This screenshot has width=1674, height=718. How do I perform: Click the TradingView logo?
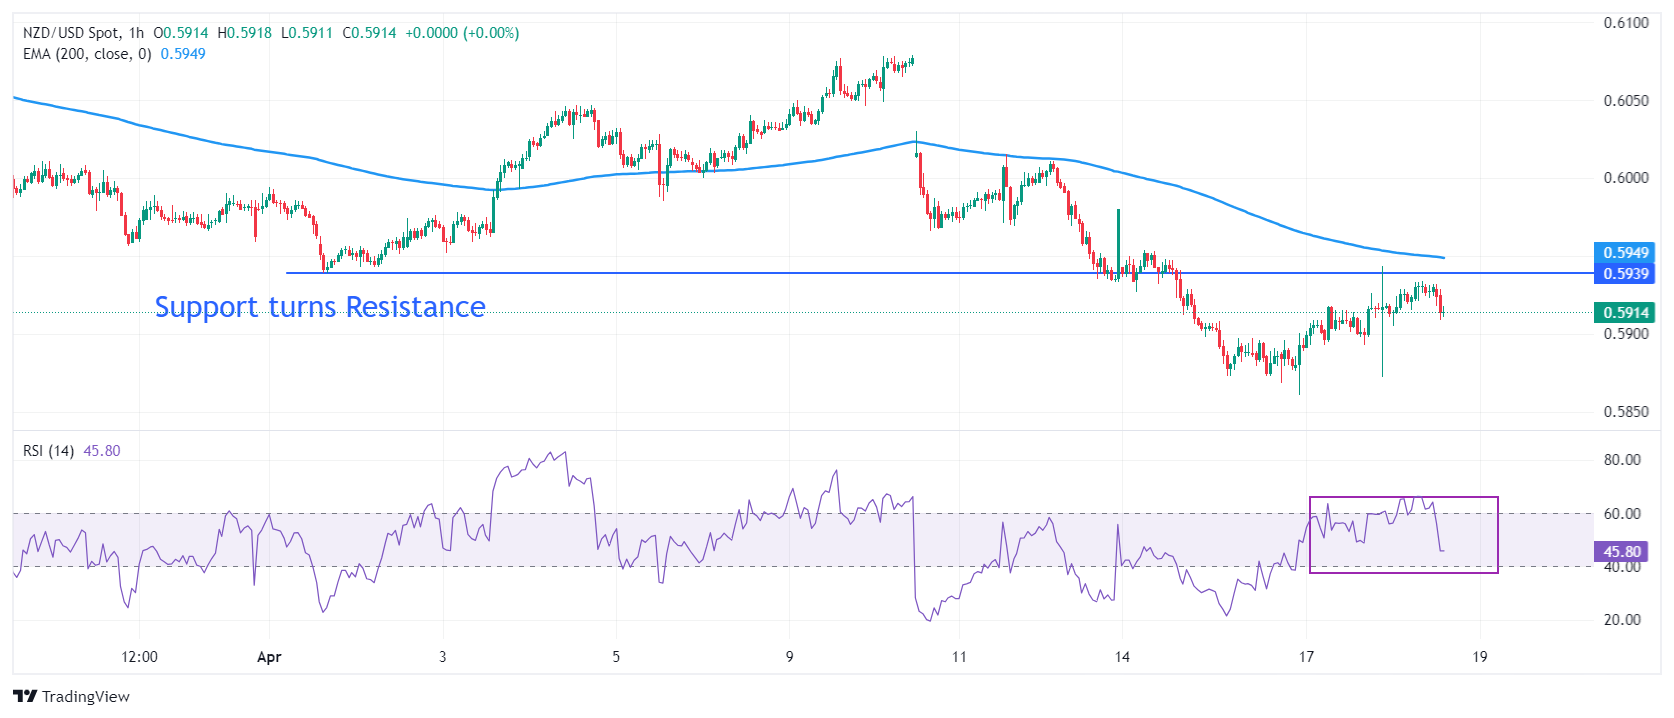(72, 696)
